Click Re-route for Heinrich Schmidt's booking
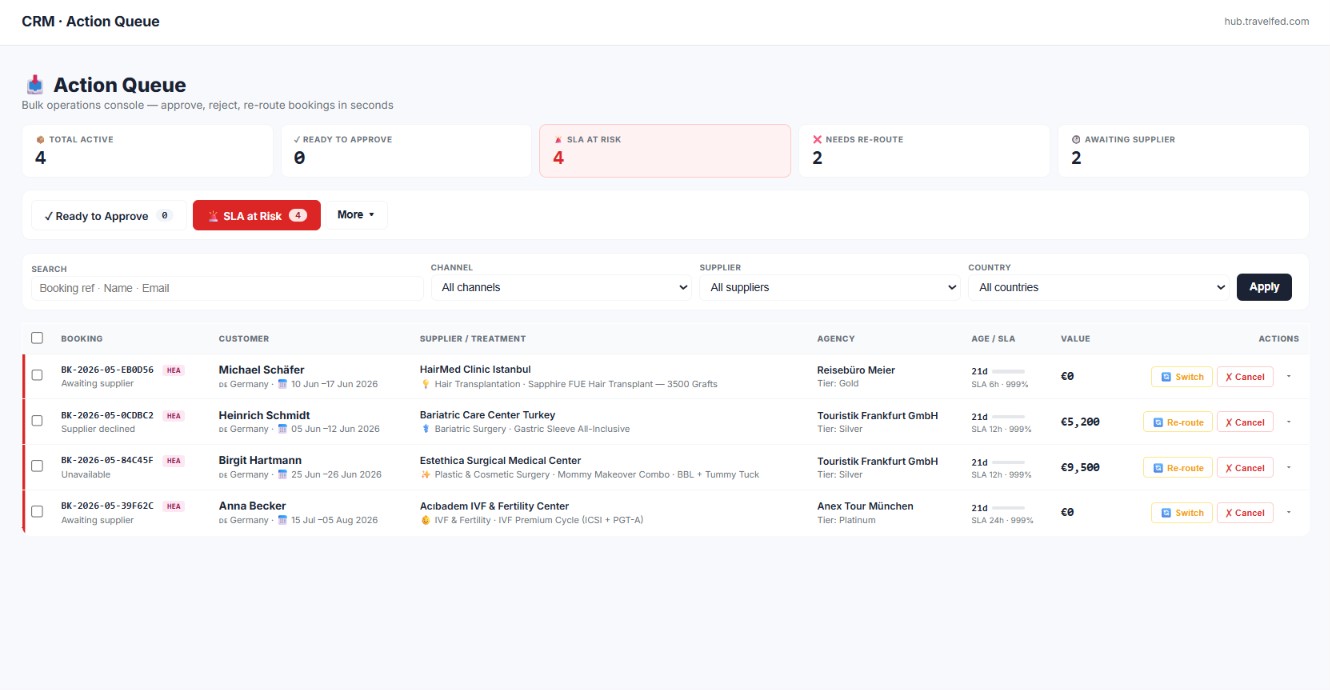This screenshot has height=690, width=1330. pos(1178,422)
